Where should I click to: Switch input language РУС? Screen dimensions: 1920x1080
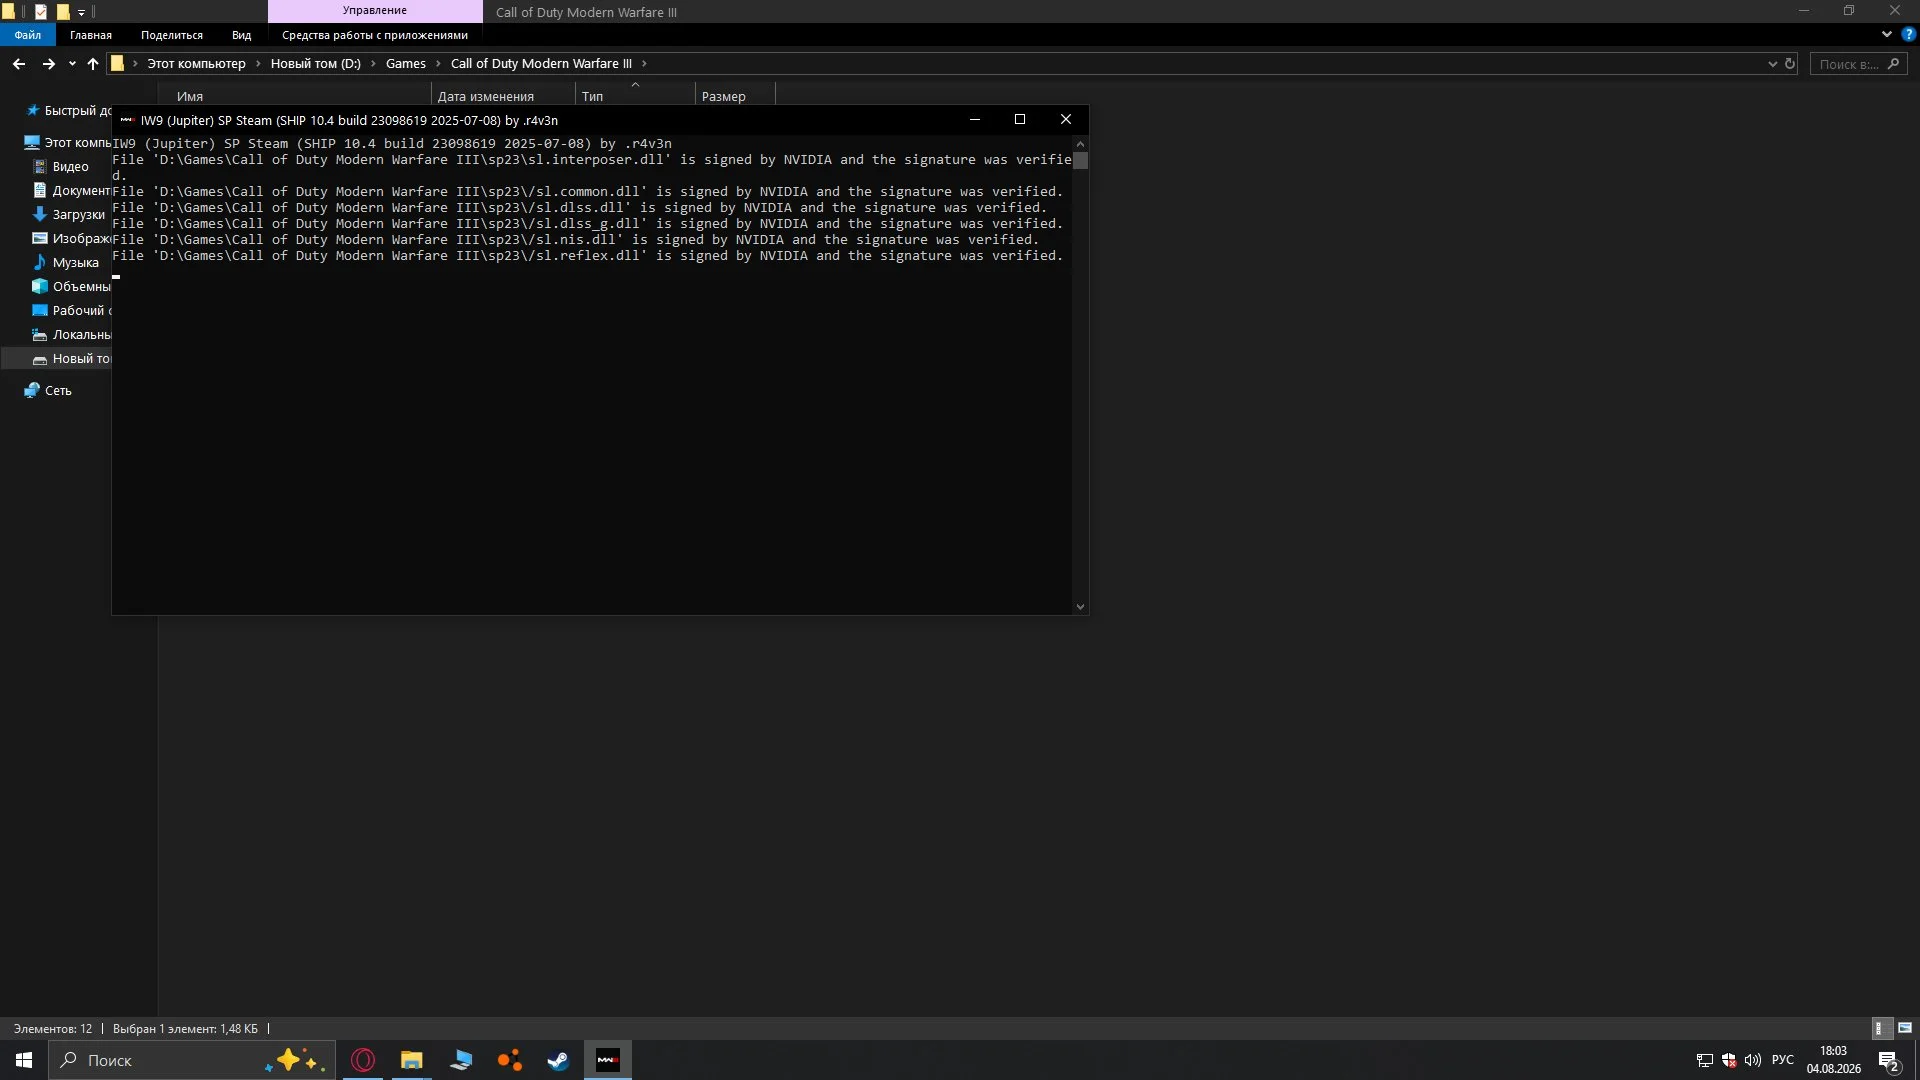click(x=1783, y=1060)
